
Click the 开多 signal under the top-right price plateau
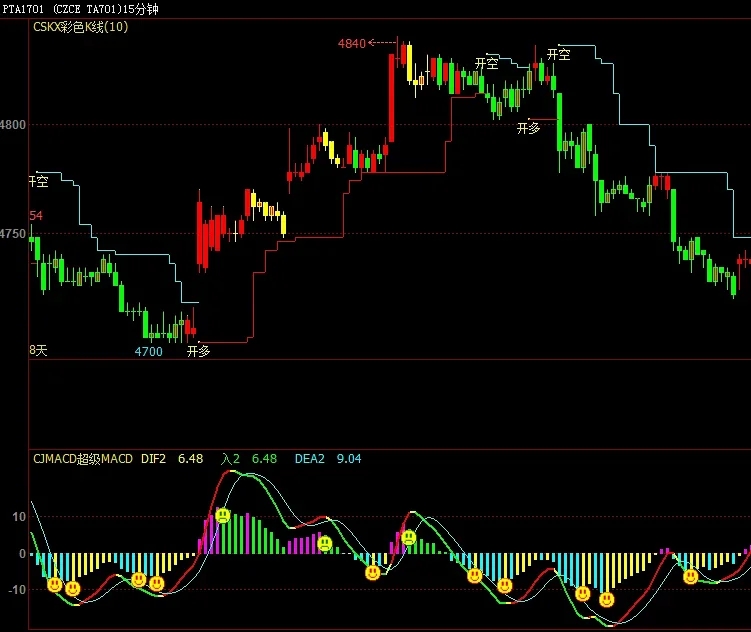[x=528, y=128]
